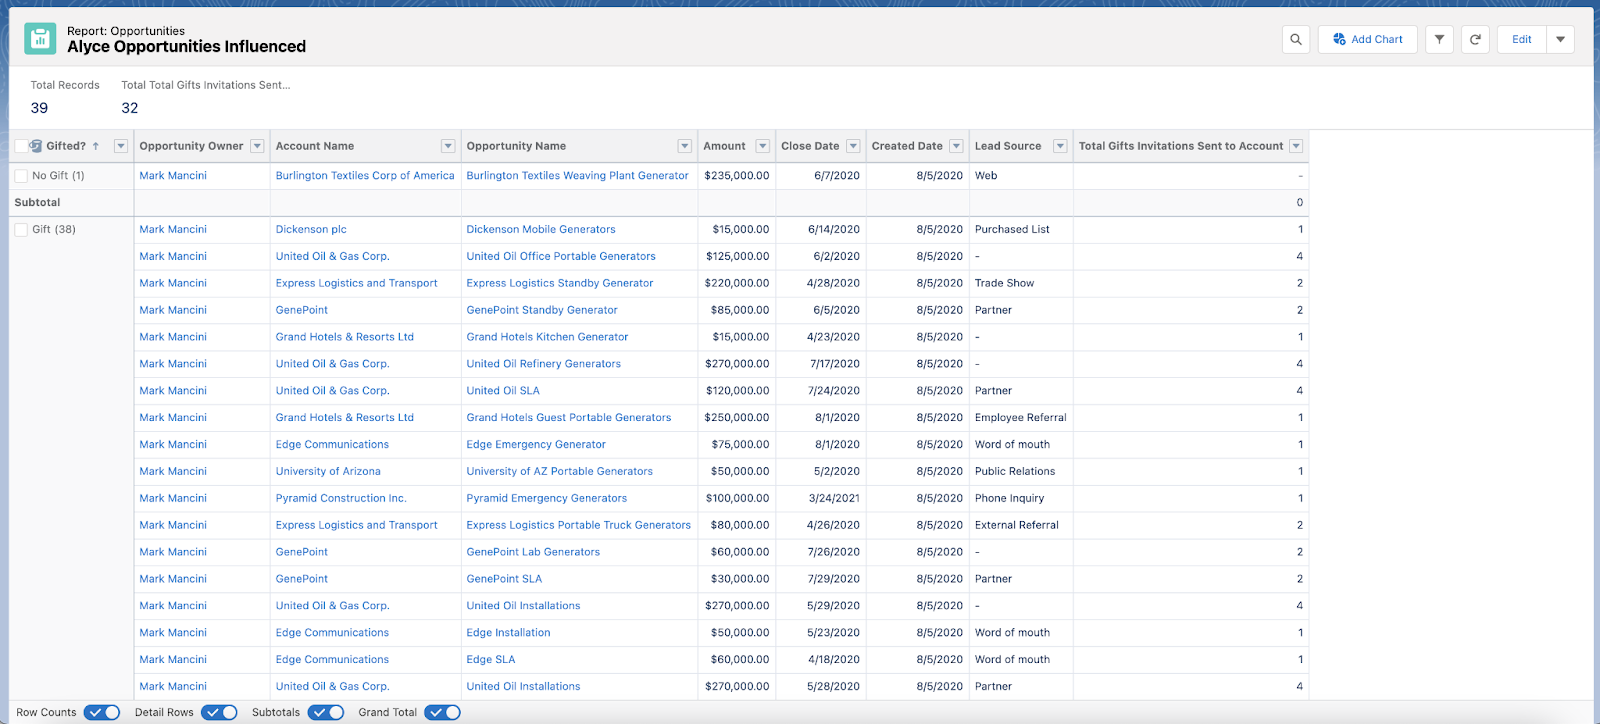Open the report search magnifier icon
The width and height of the screenshot is (1600, 724).
click(1296, 39)
